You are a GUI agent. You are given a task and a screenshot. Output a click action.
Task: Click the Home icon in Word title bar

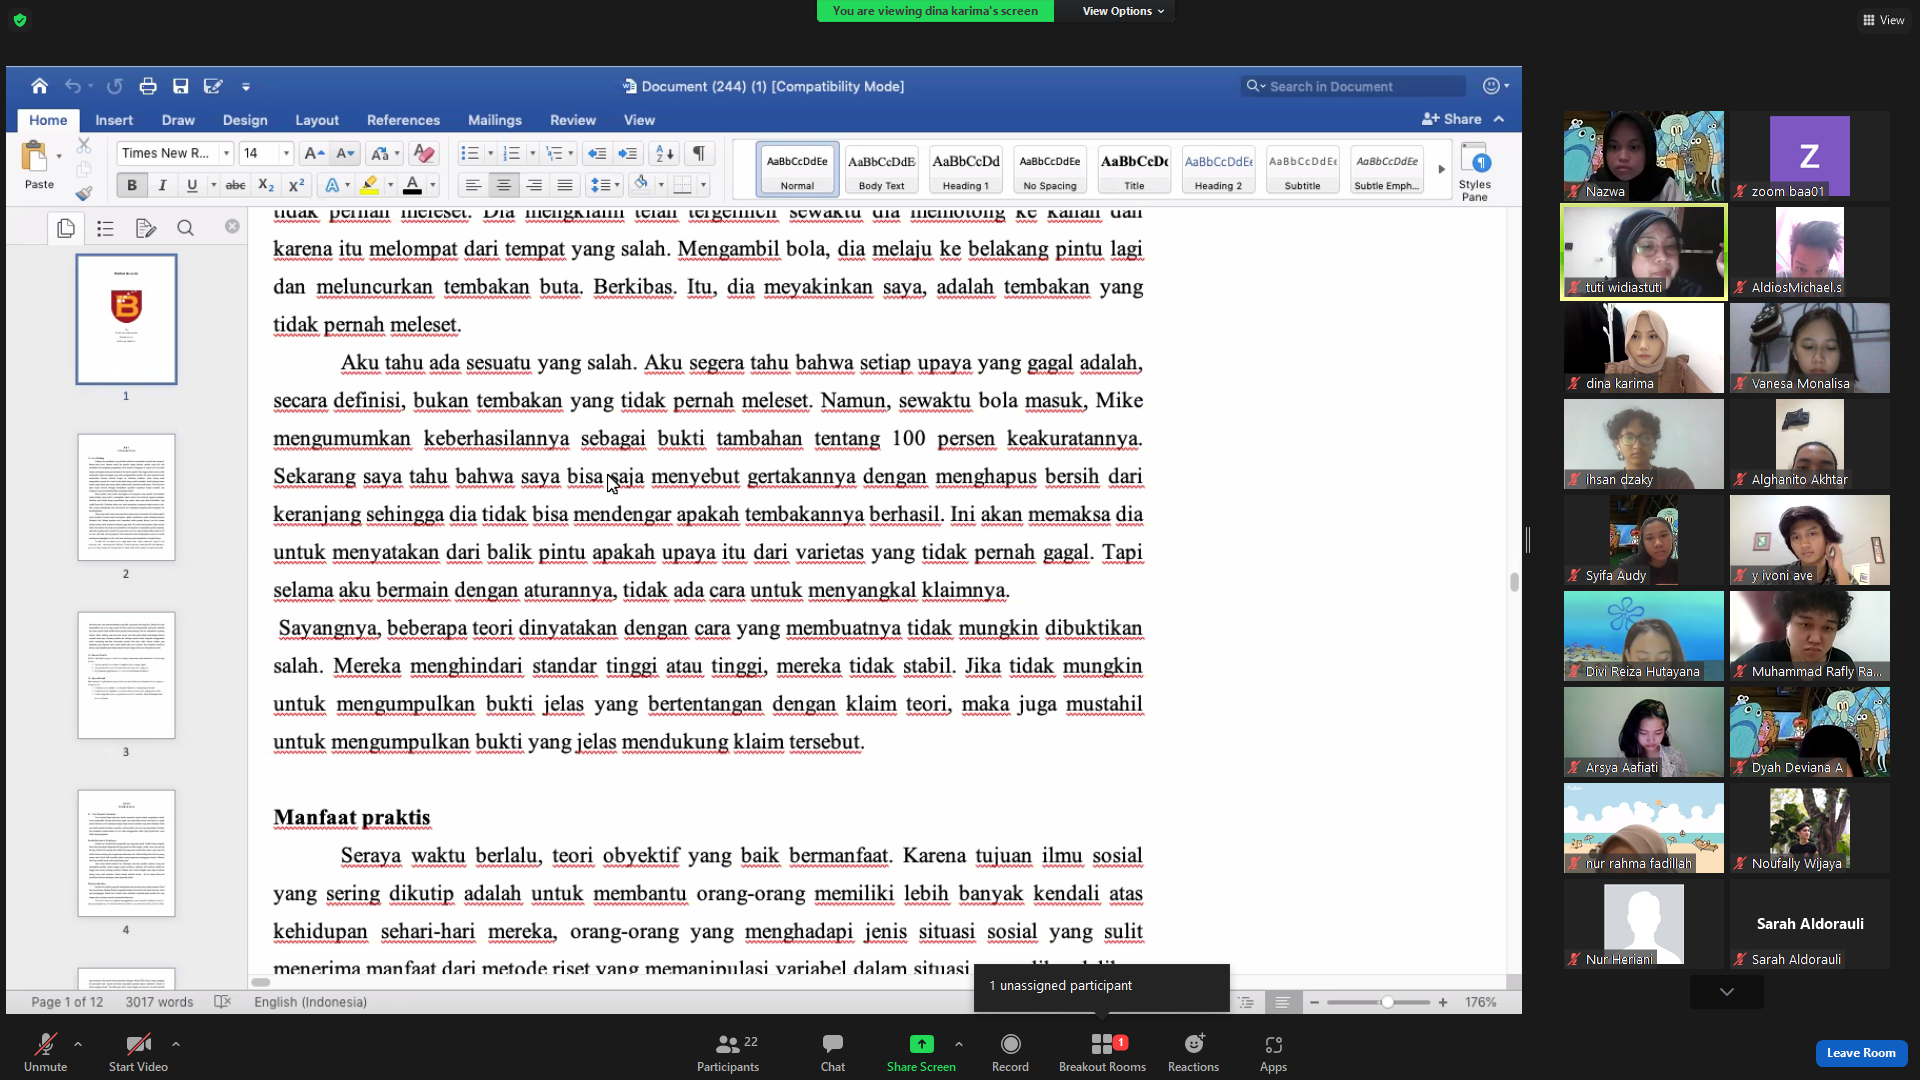(x=39, y=86)
